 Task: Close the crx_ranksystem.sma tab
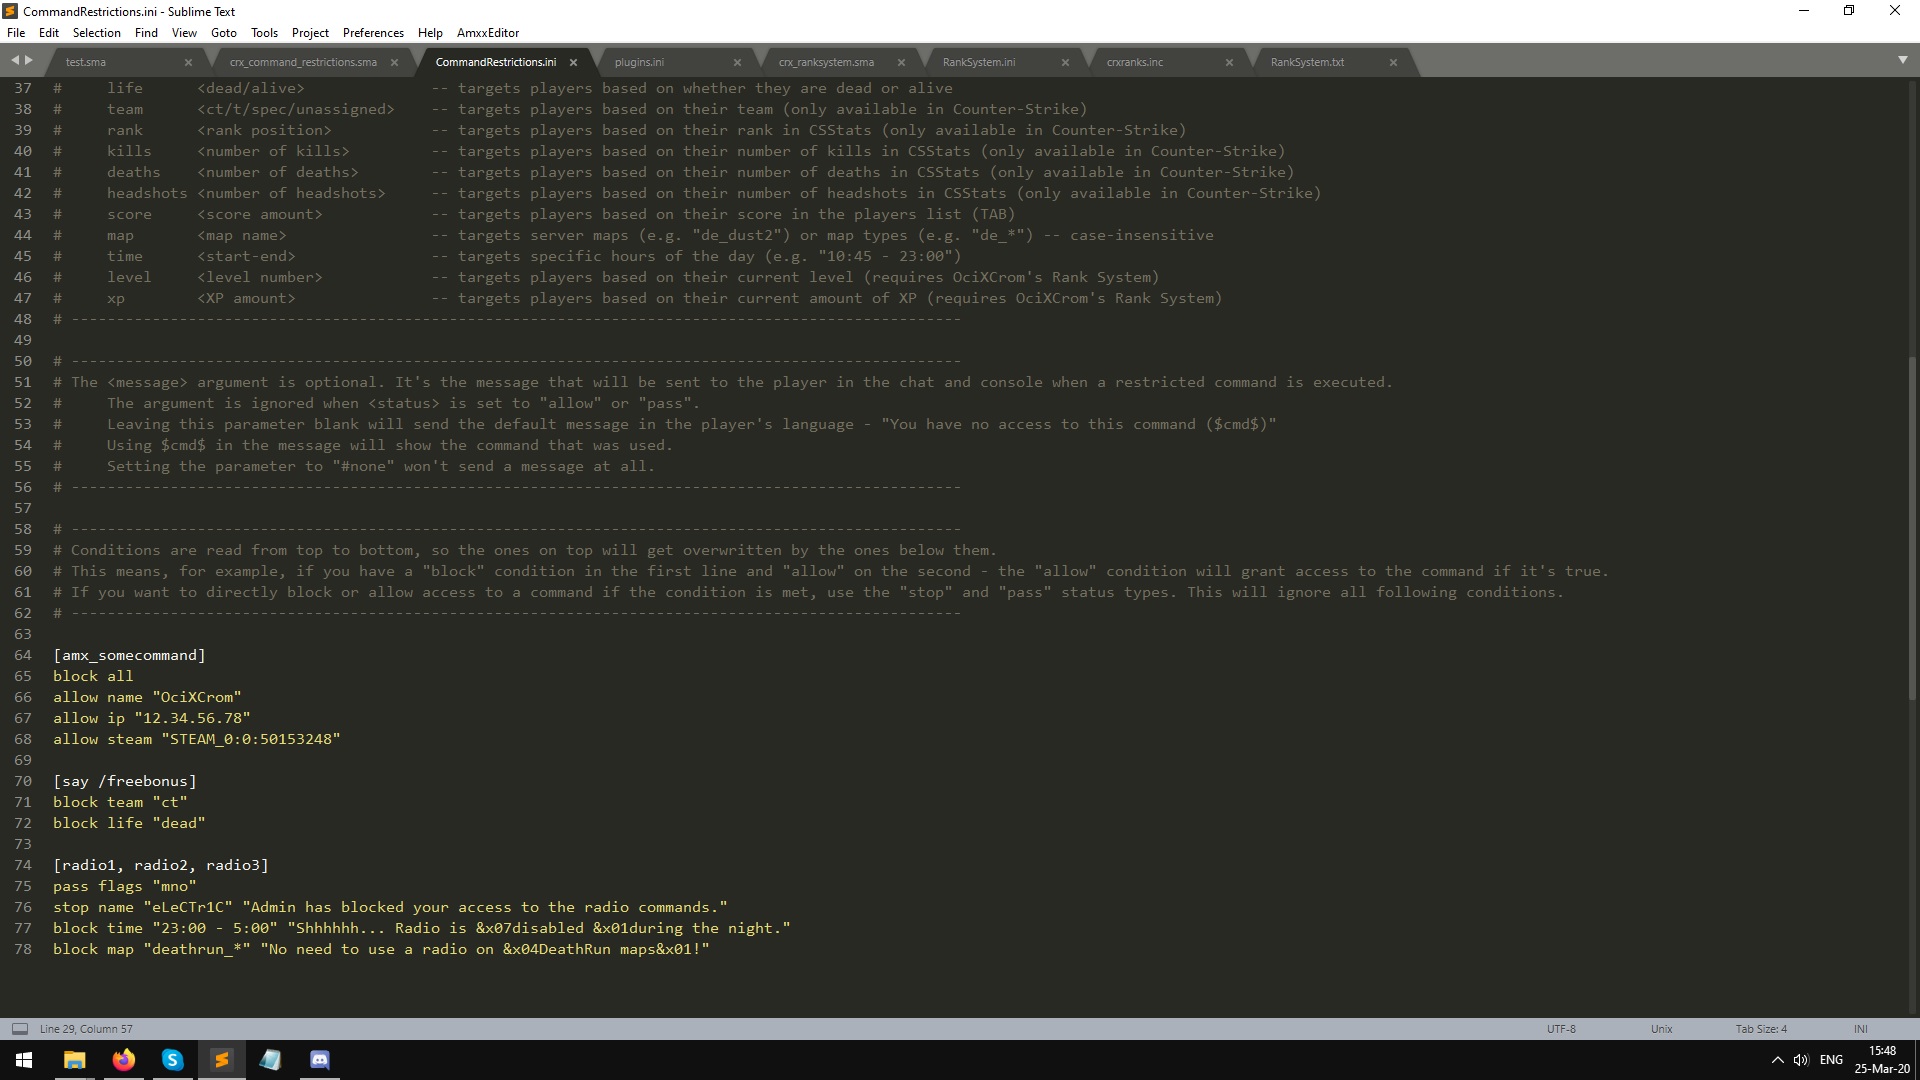click(x=901, y=62)
